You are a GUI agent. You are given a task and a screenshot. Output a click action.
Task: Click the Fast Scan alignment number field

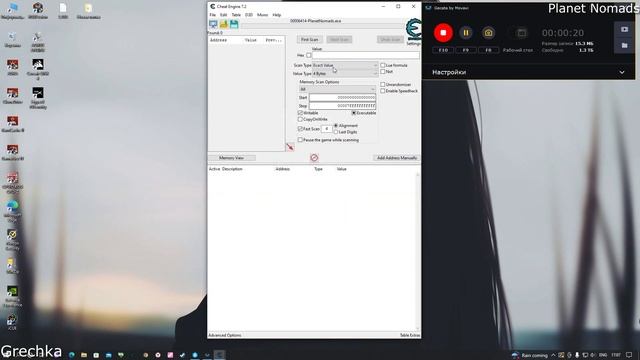[x=327, y=129]
